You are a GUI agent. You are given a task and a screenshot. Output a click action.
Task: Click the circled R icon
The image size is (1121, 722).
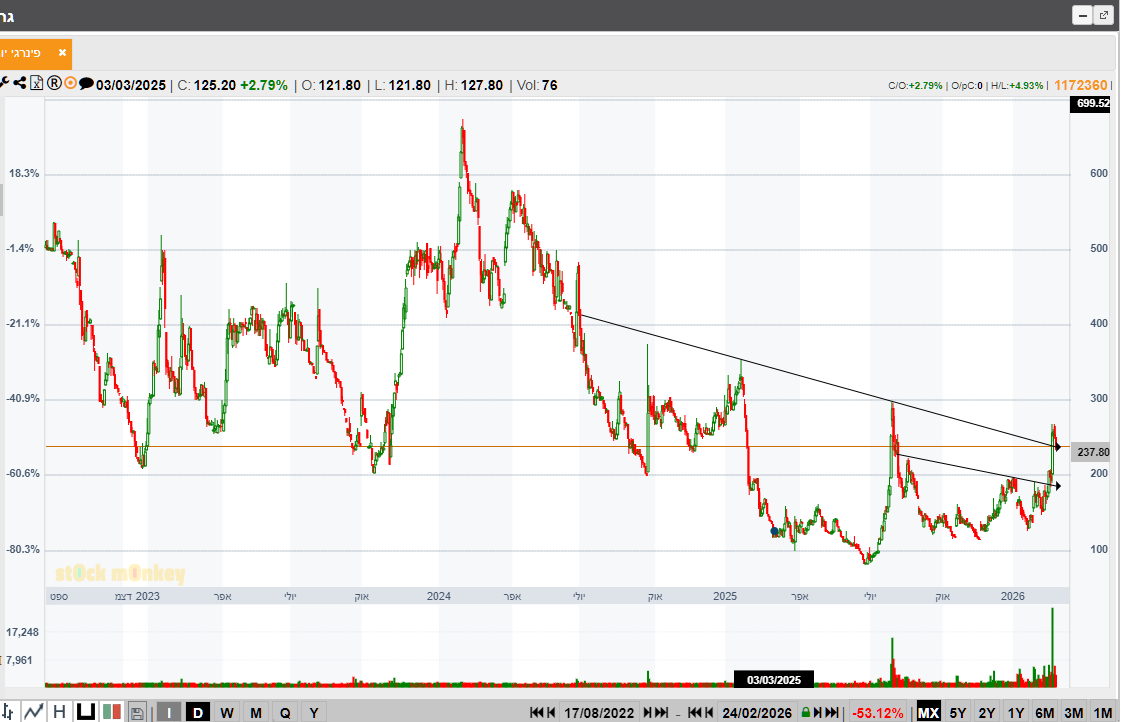pos(54,84)
